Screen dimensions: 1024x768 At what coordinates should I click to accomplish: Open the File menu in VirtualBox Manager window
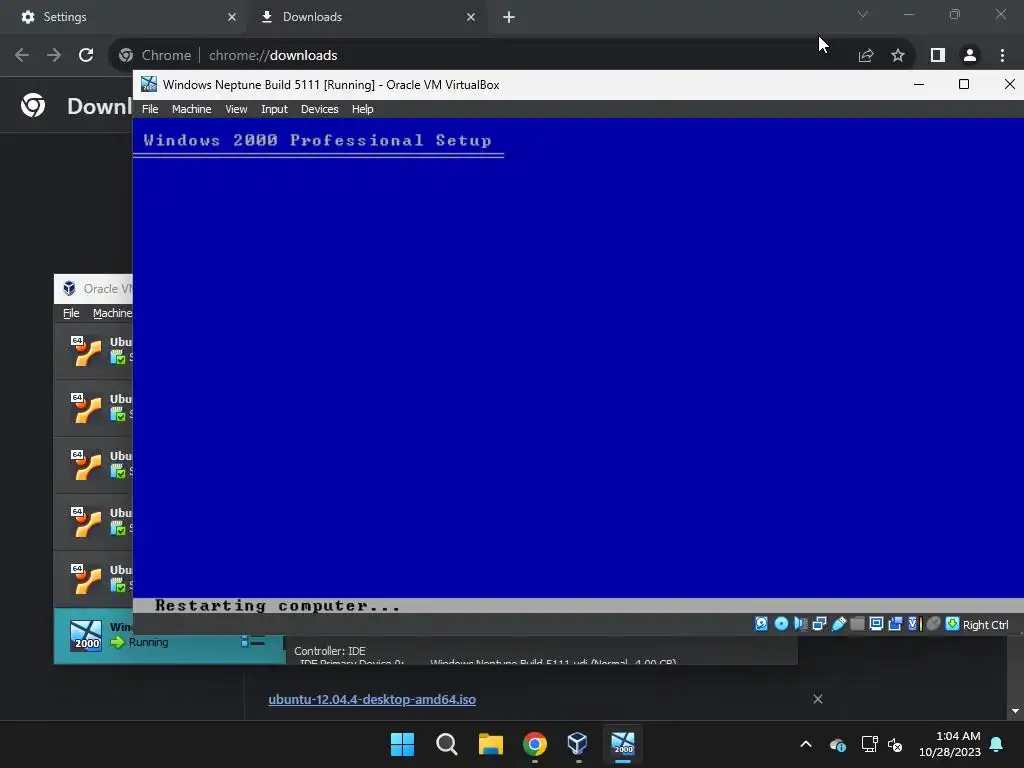click(71, 313)
